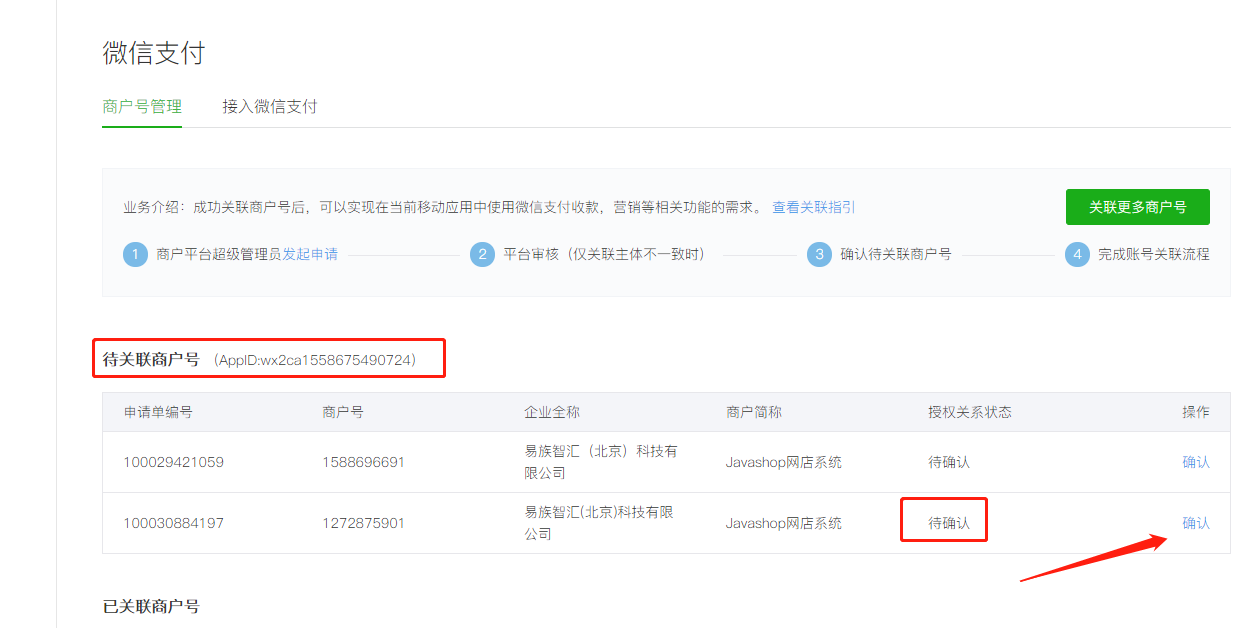Image resolution: width=1256 pixels, height=628 pixels.
Task: Click the 企业全称 column header
Action: [x=552, y=412]
